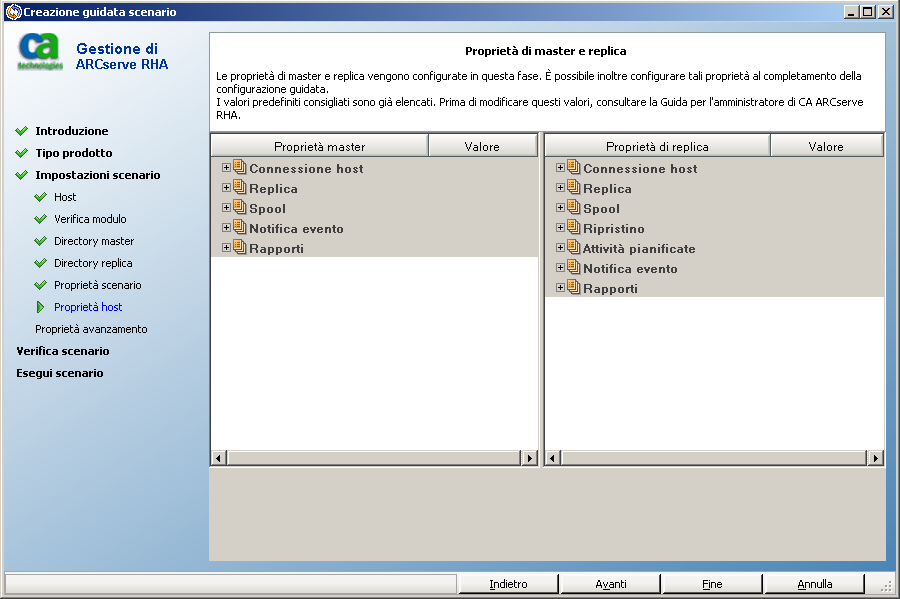This screenshot has height=599, width=900.
Task: Click replica Spool folder icon
Action: pos(573,207)
